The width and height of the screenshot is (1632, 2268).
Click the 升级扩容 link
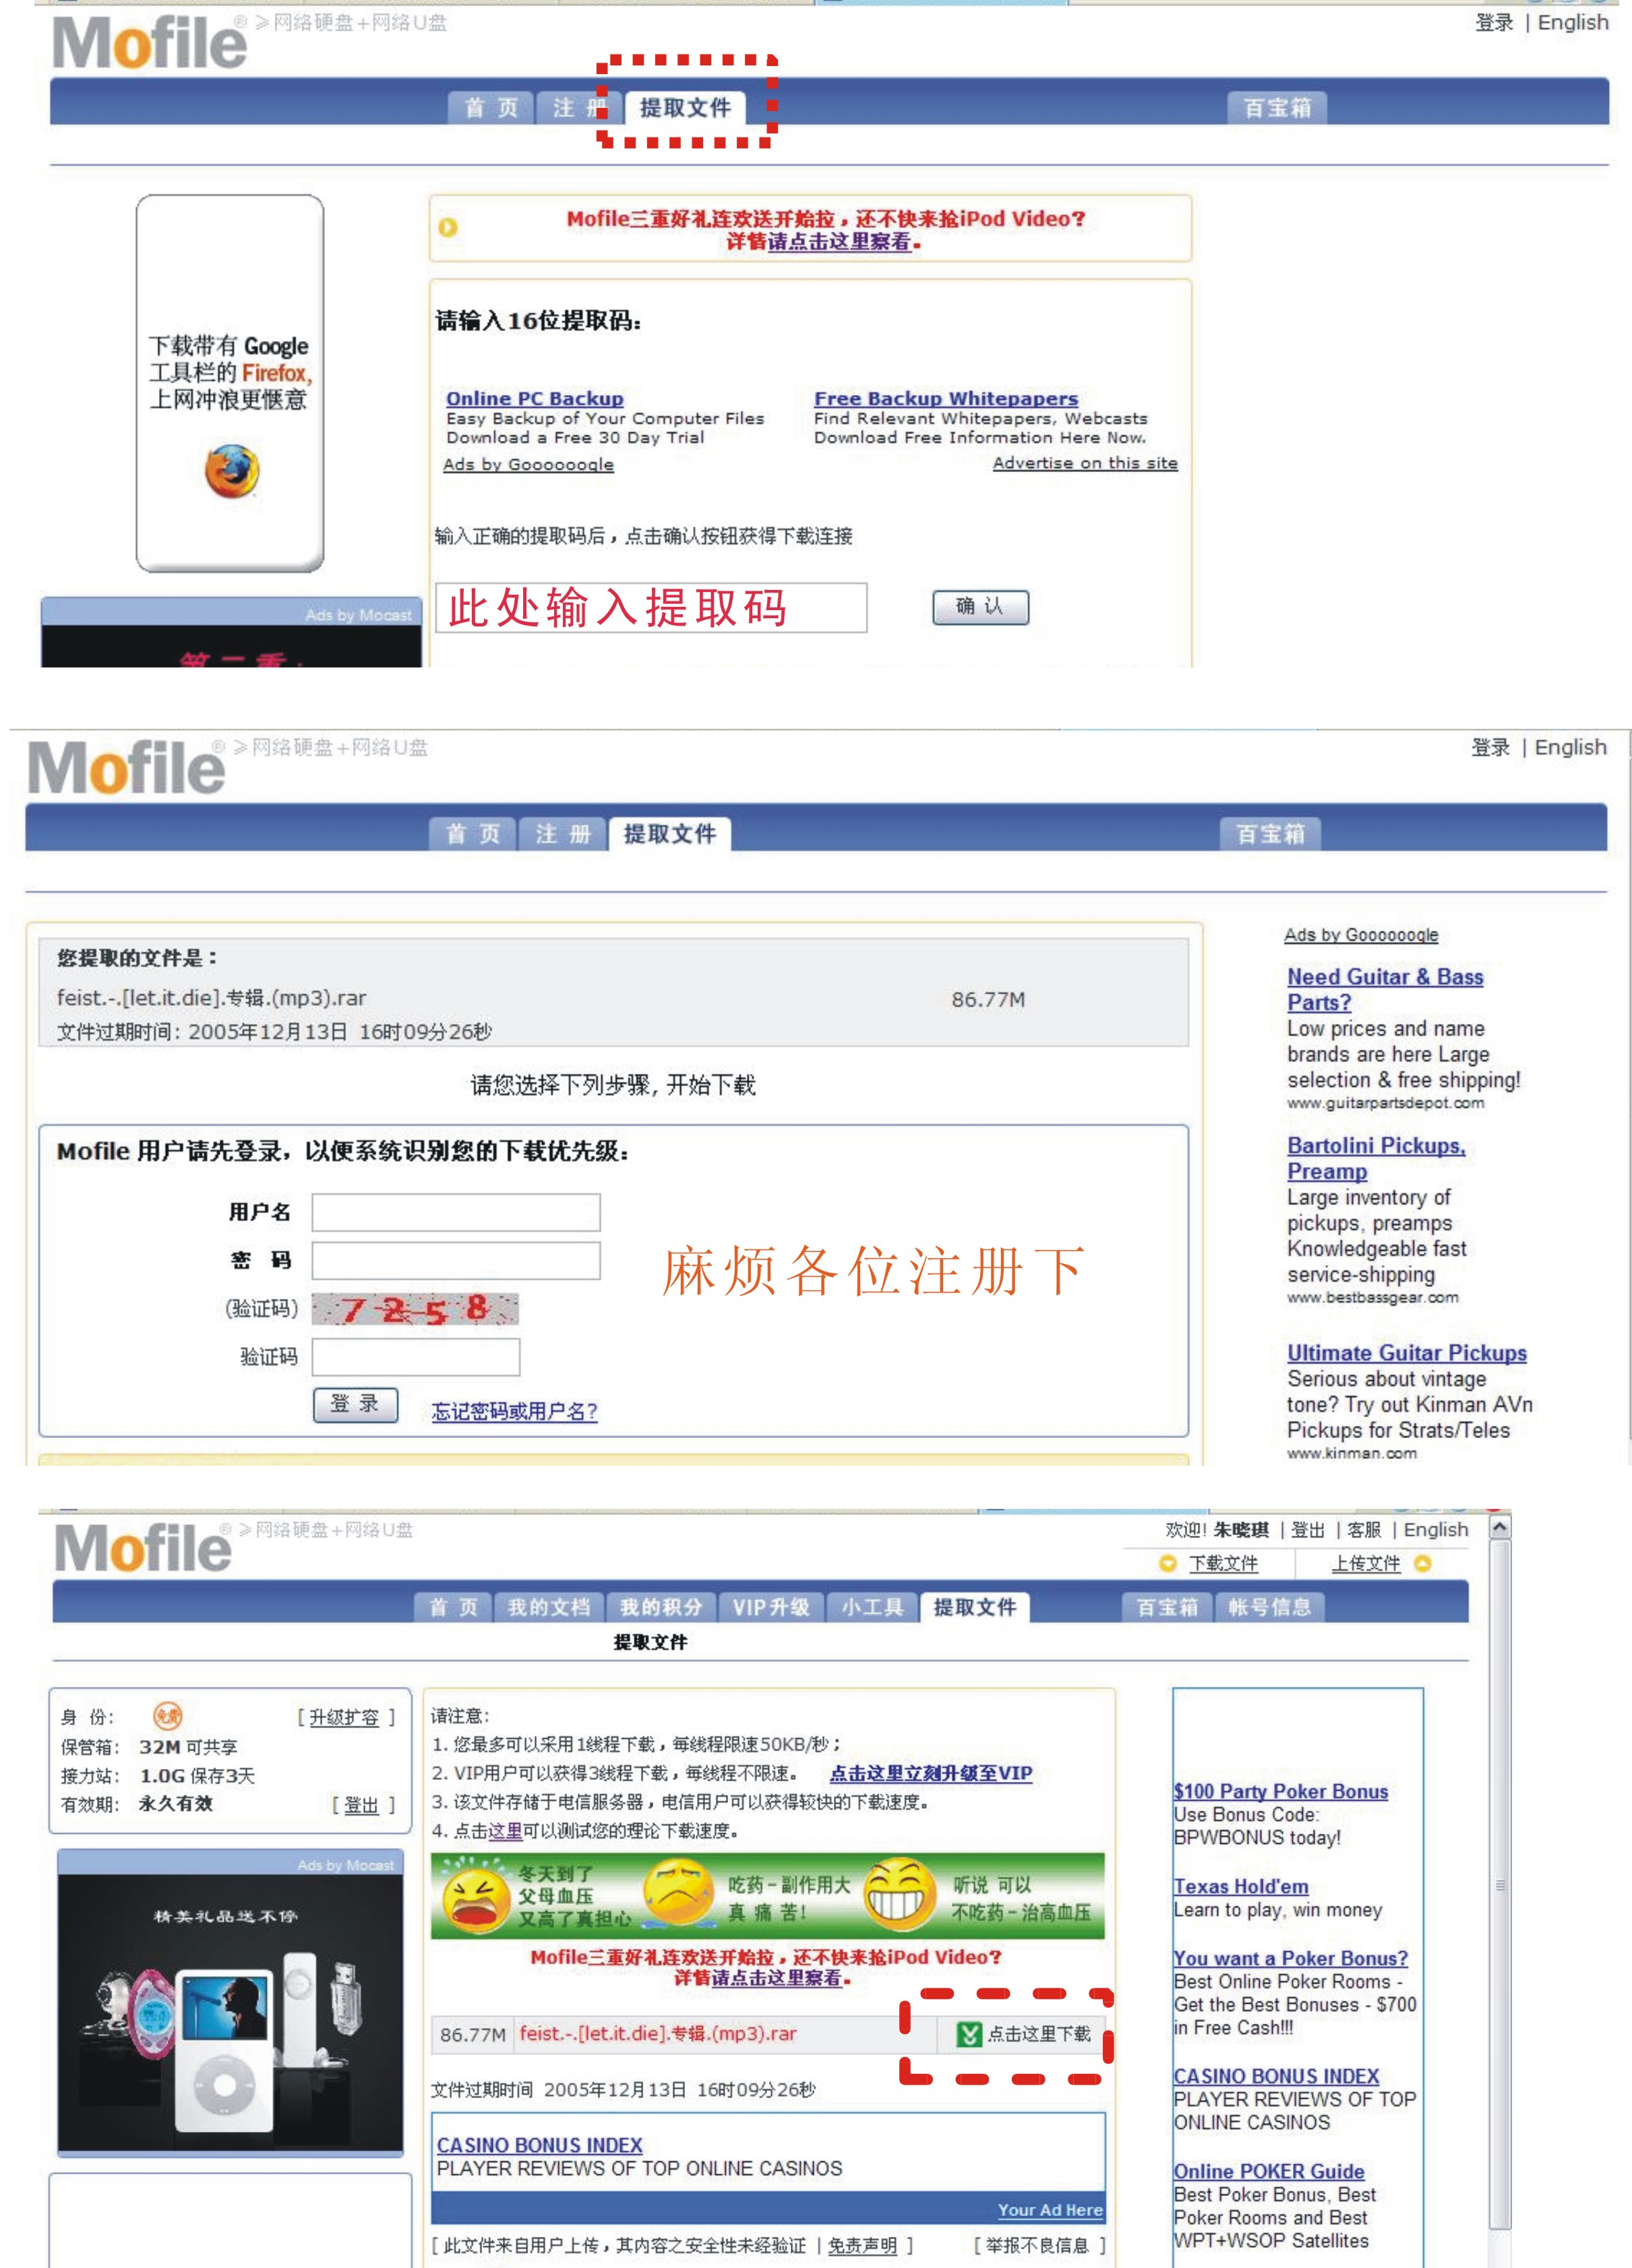click(344, 1718)
